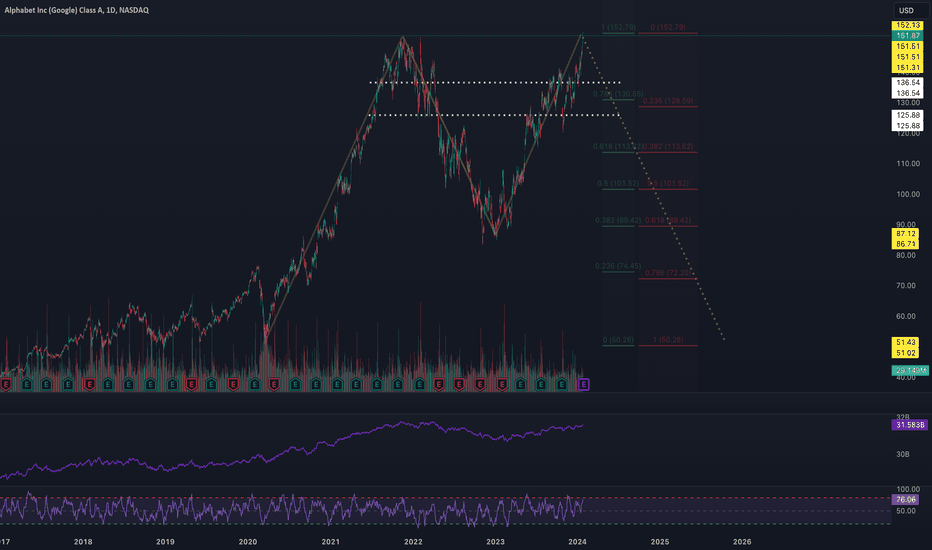
Task: Select the green 0.236 (74.45) Fibonacci level
Action: (616, 266)
